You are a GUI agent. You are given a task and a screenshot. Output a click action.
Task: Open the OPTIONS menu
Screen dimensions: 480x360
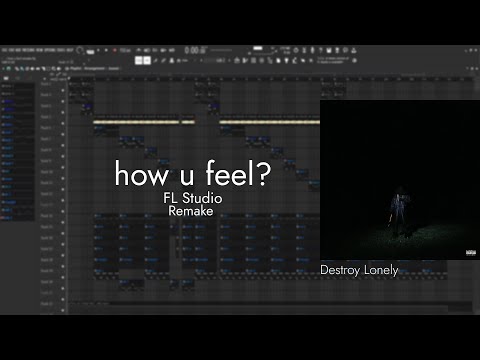tap(50, 50)
